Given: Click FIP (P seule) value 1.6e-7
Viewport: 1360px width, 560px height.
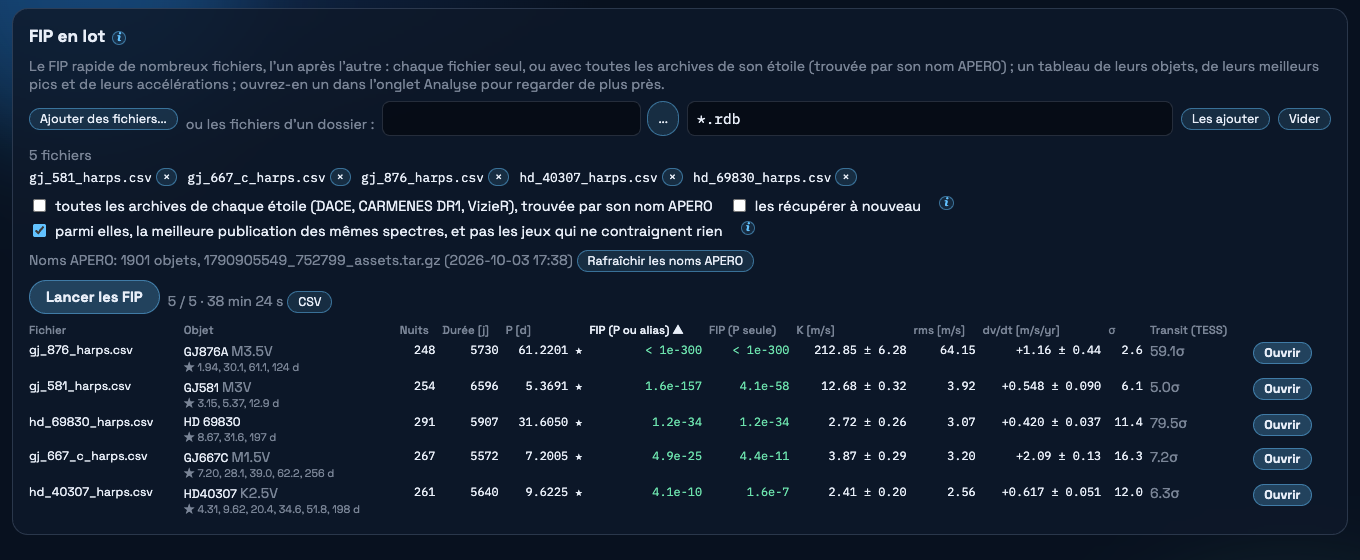Looking at the screenshot, I should pos(767,492).
